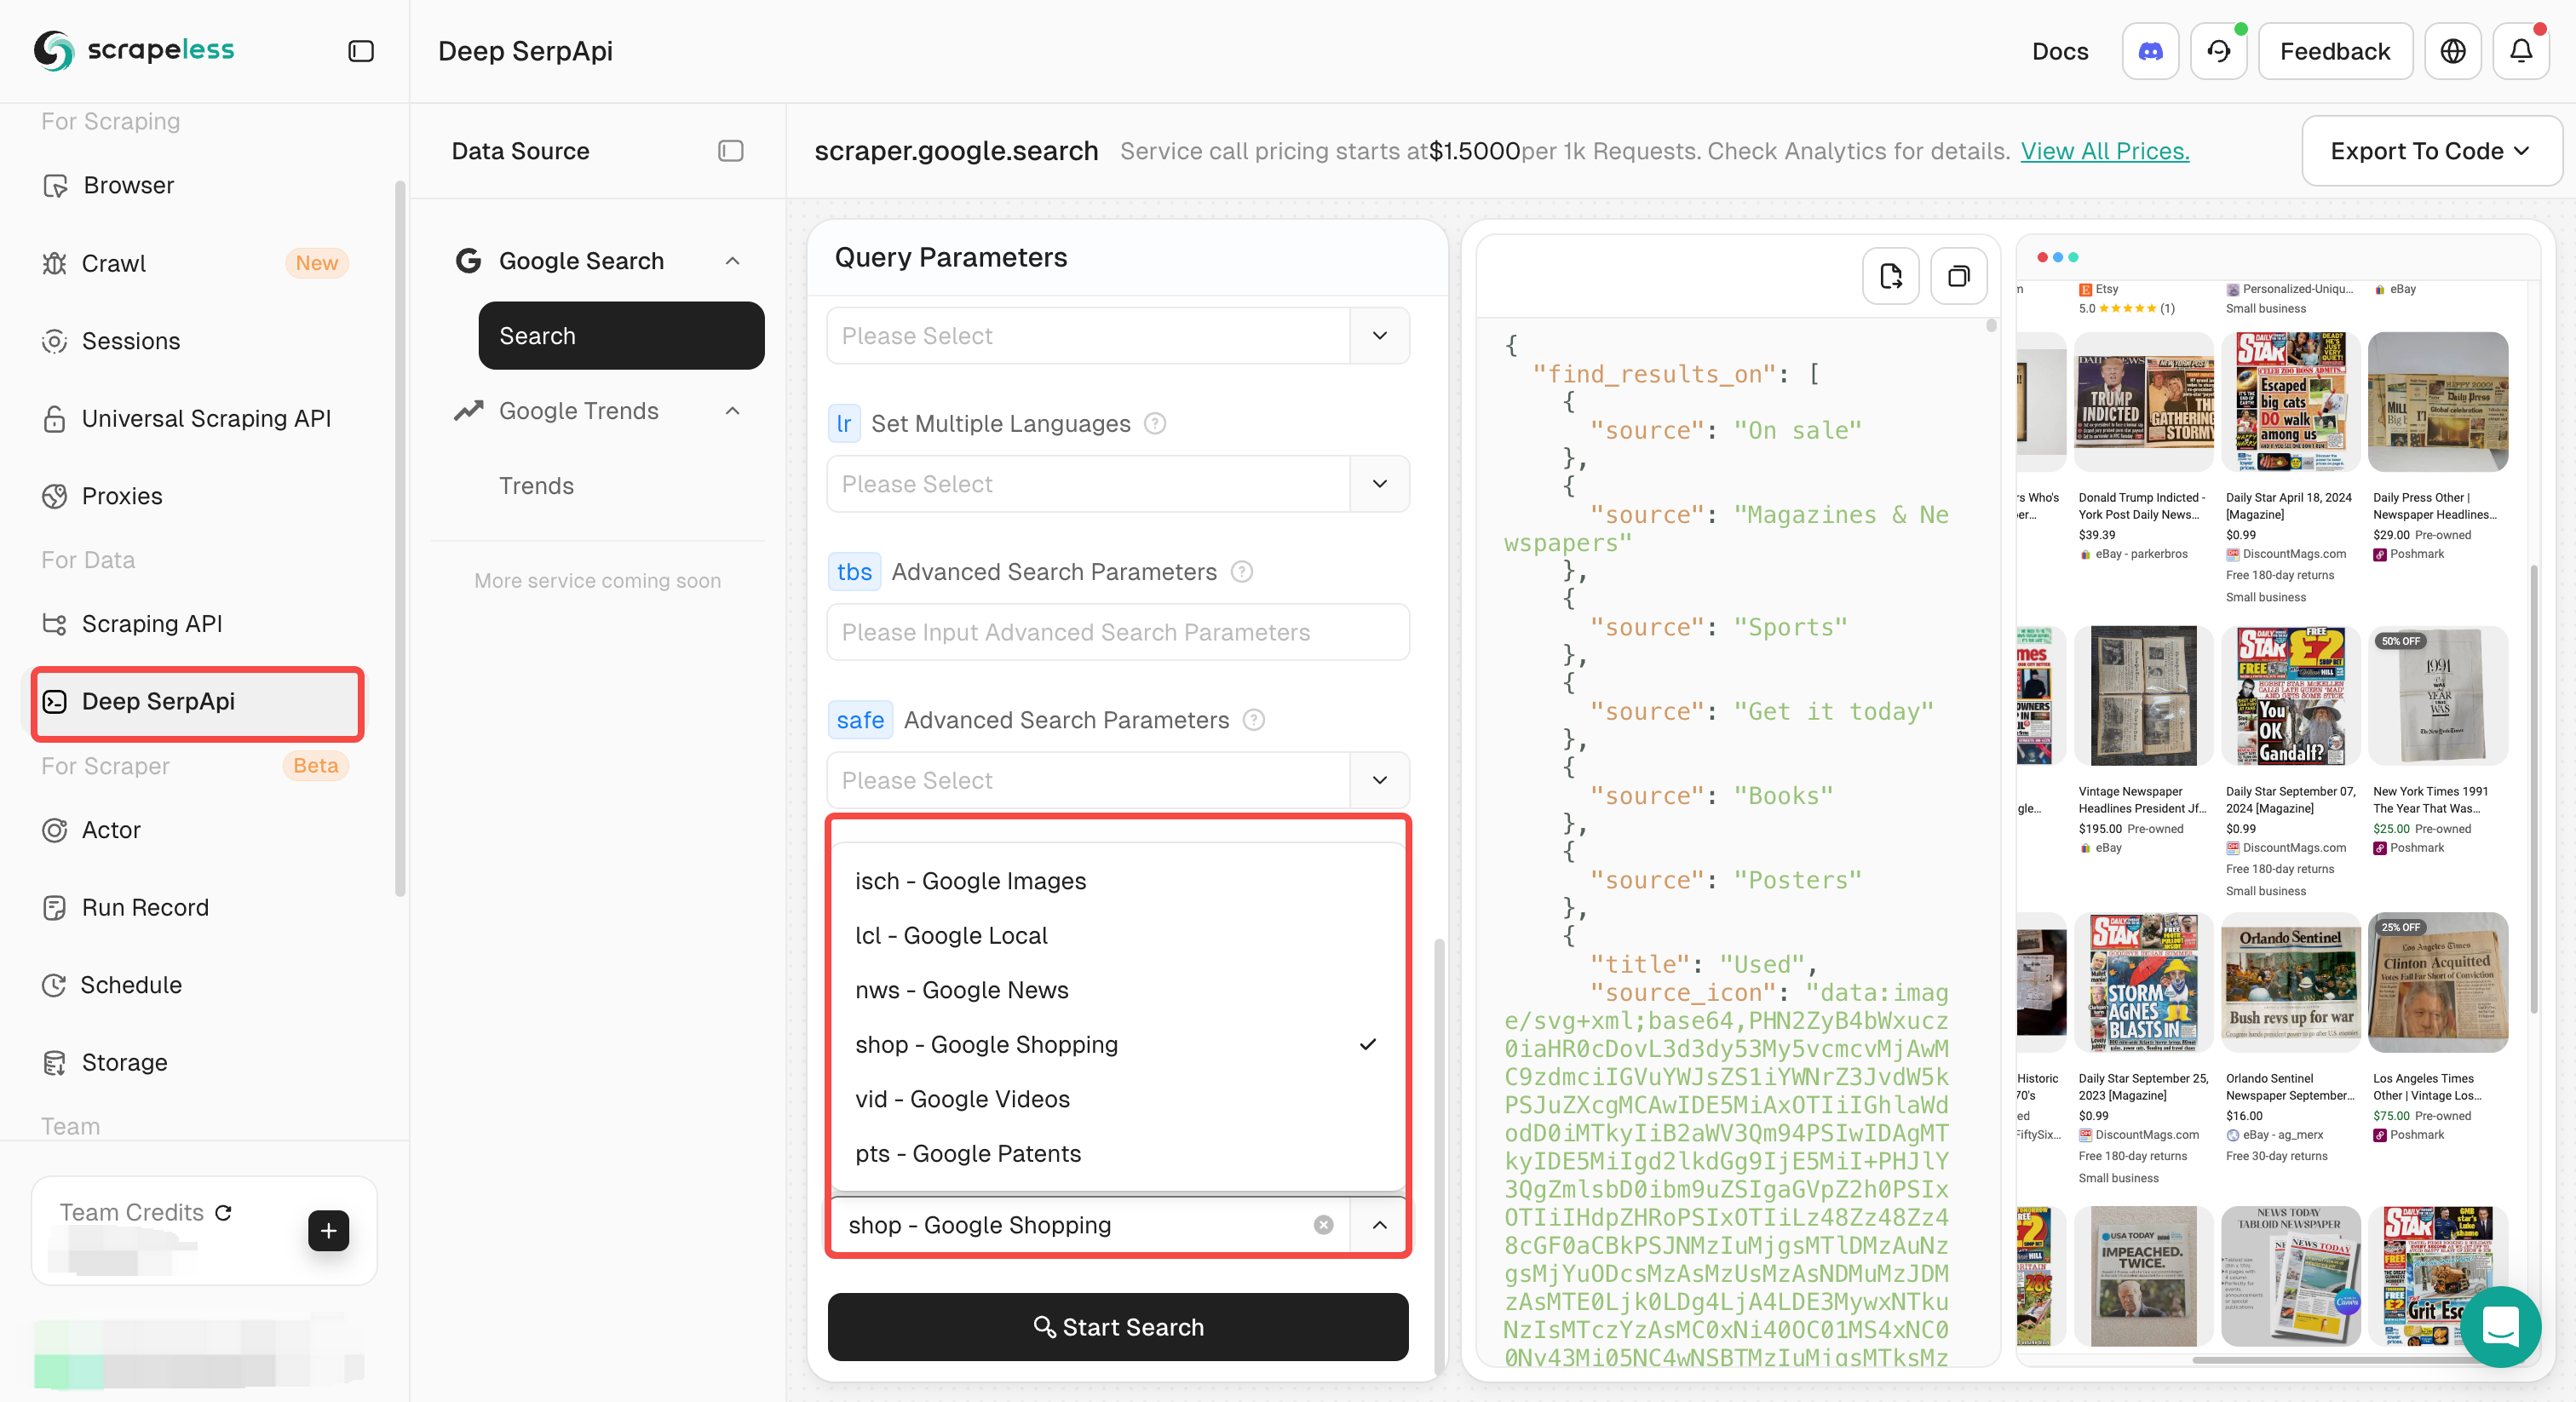This screenshot has height=1402, width=2576.
Task: Open the notifications bell
Action: click(2521, 51)
